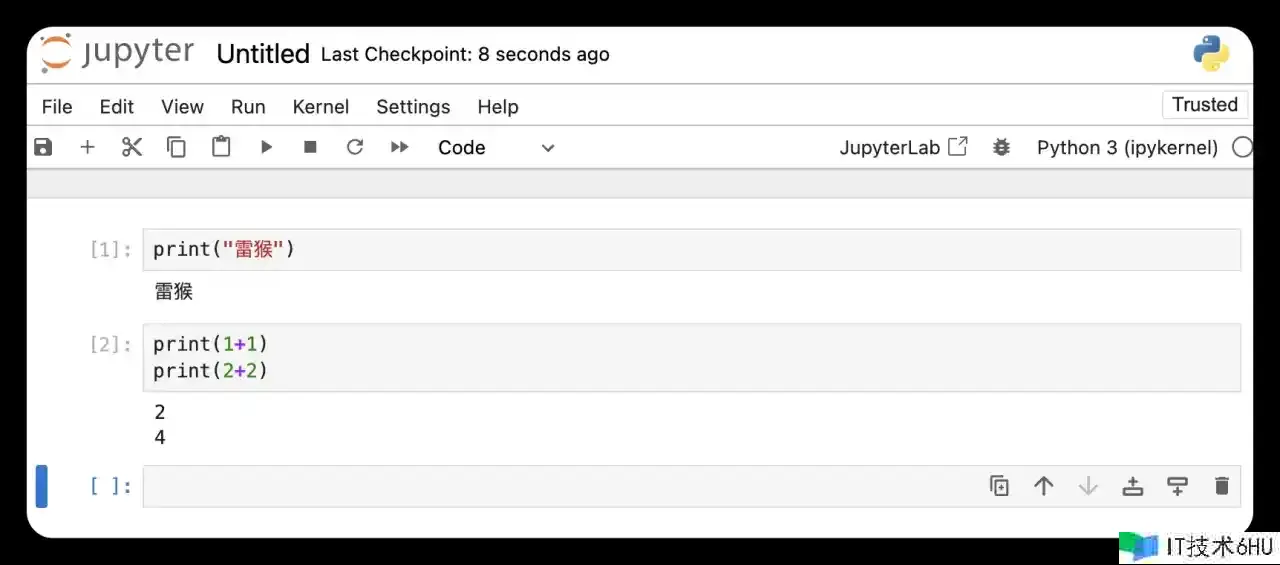This screenshot has height=565, width=1280.
Task: Interrupt the kernel with the stop icon
Action: coord(310,147)
